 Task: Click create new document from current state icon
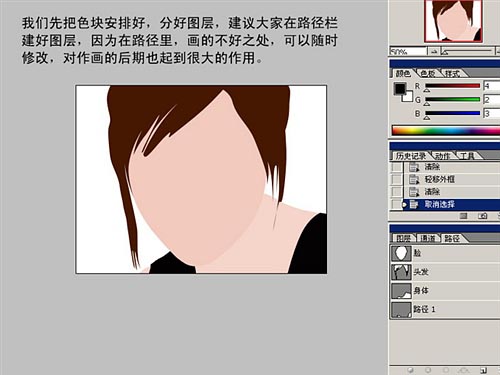[x=463, y=216]
